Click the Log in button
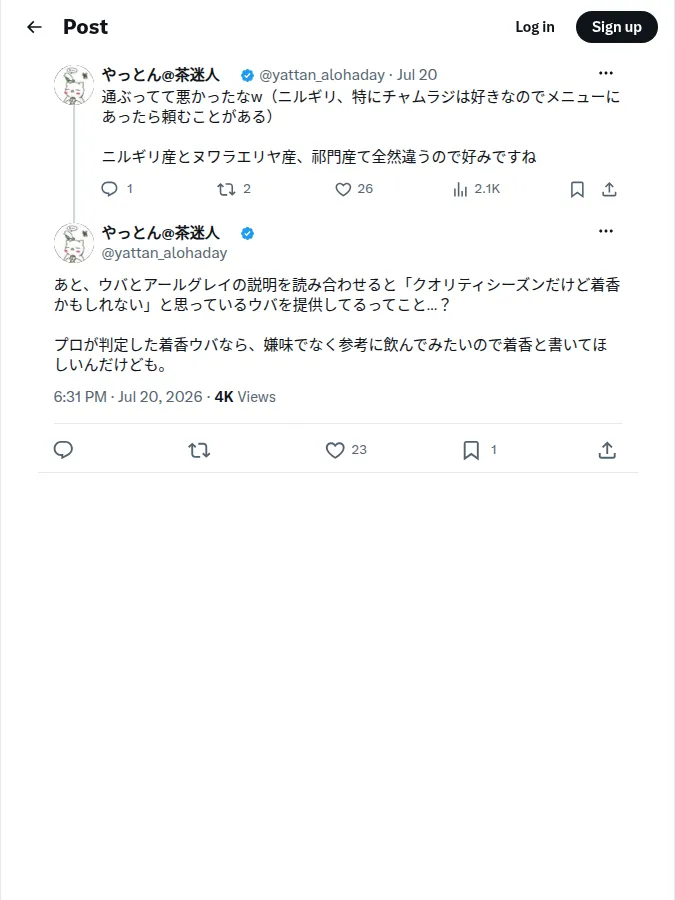 point(534,27)
